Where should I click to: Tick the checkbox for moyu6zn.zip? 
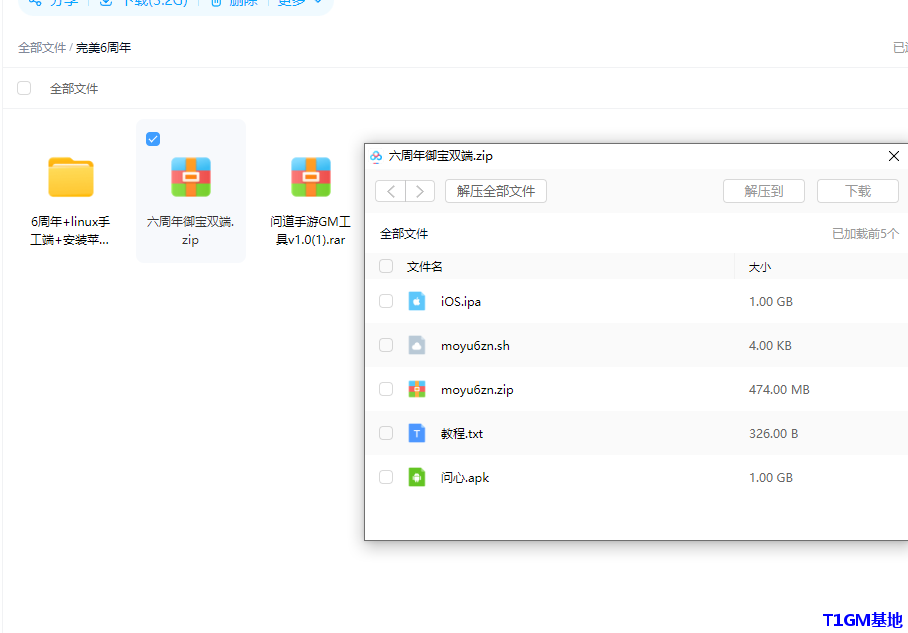(x=386, y=389)
